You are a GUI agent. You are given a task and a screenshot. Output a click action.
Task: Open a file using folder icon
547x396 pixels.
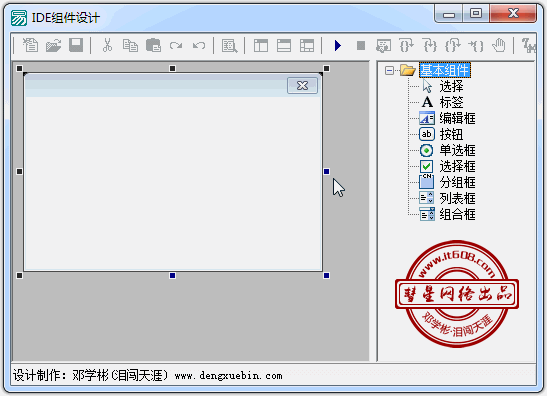[x=53, y=45]
